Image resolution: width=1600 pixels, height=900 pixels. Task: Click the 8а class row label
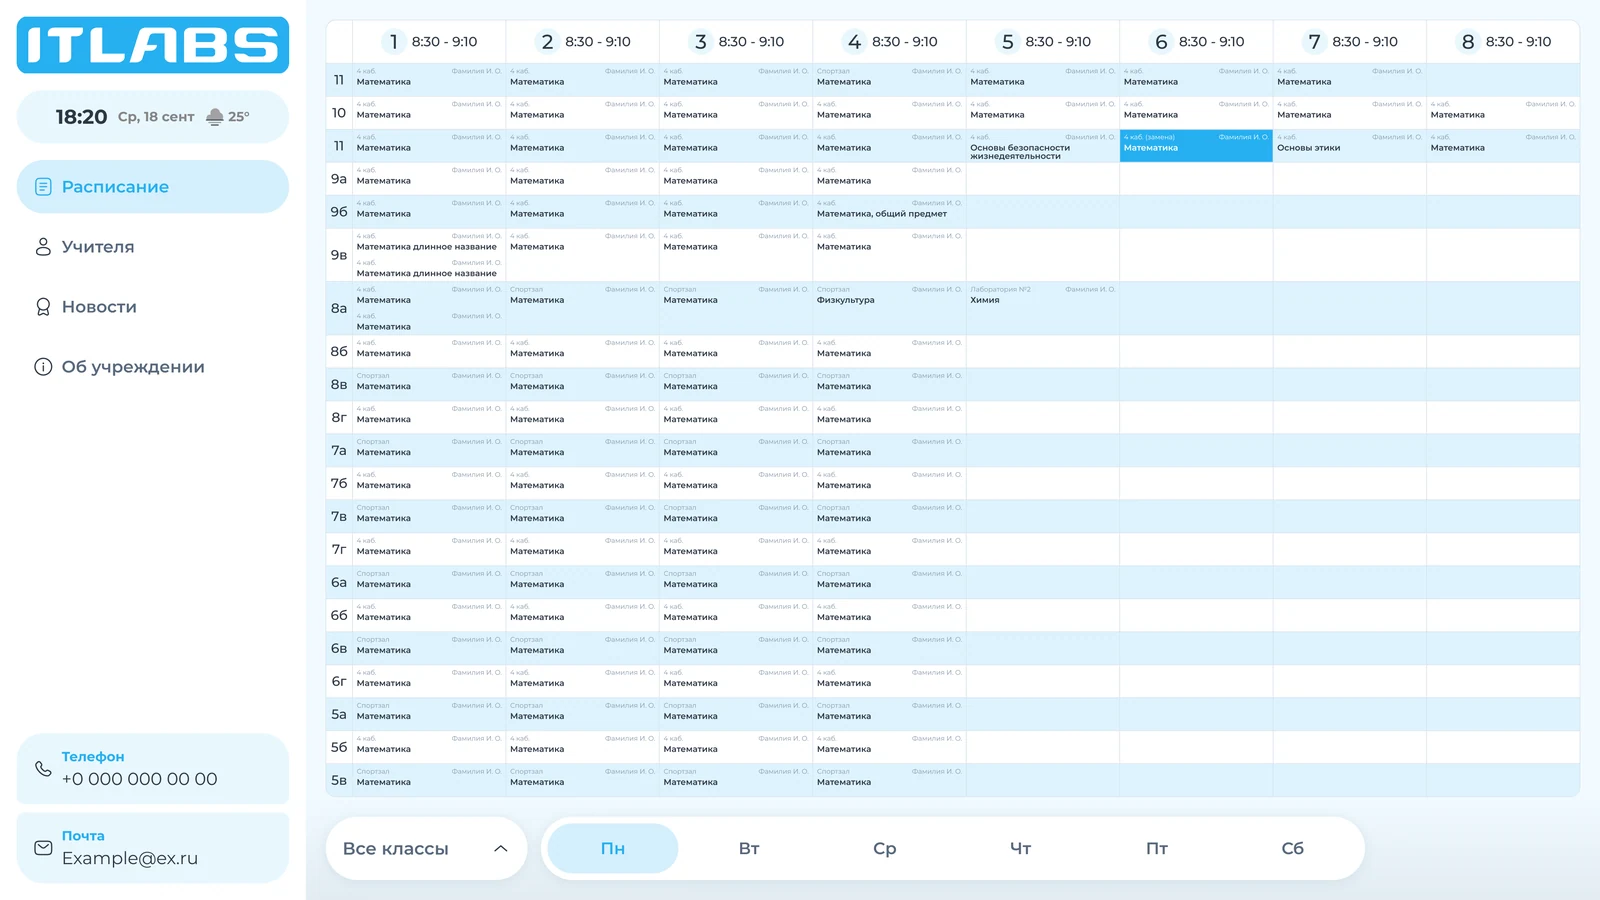coord(339,308)
